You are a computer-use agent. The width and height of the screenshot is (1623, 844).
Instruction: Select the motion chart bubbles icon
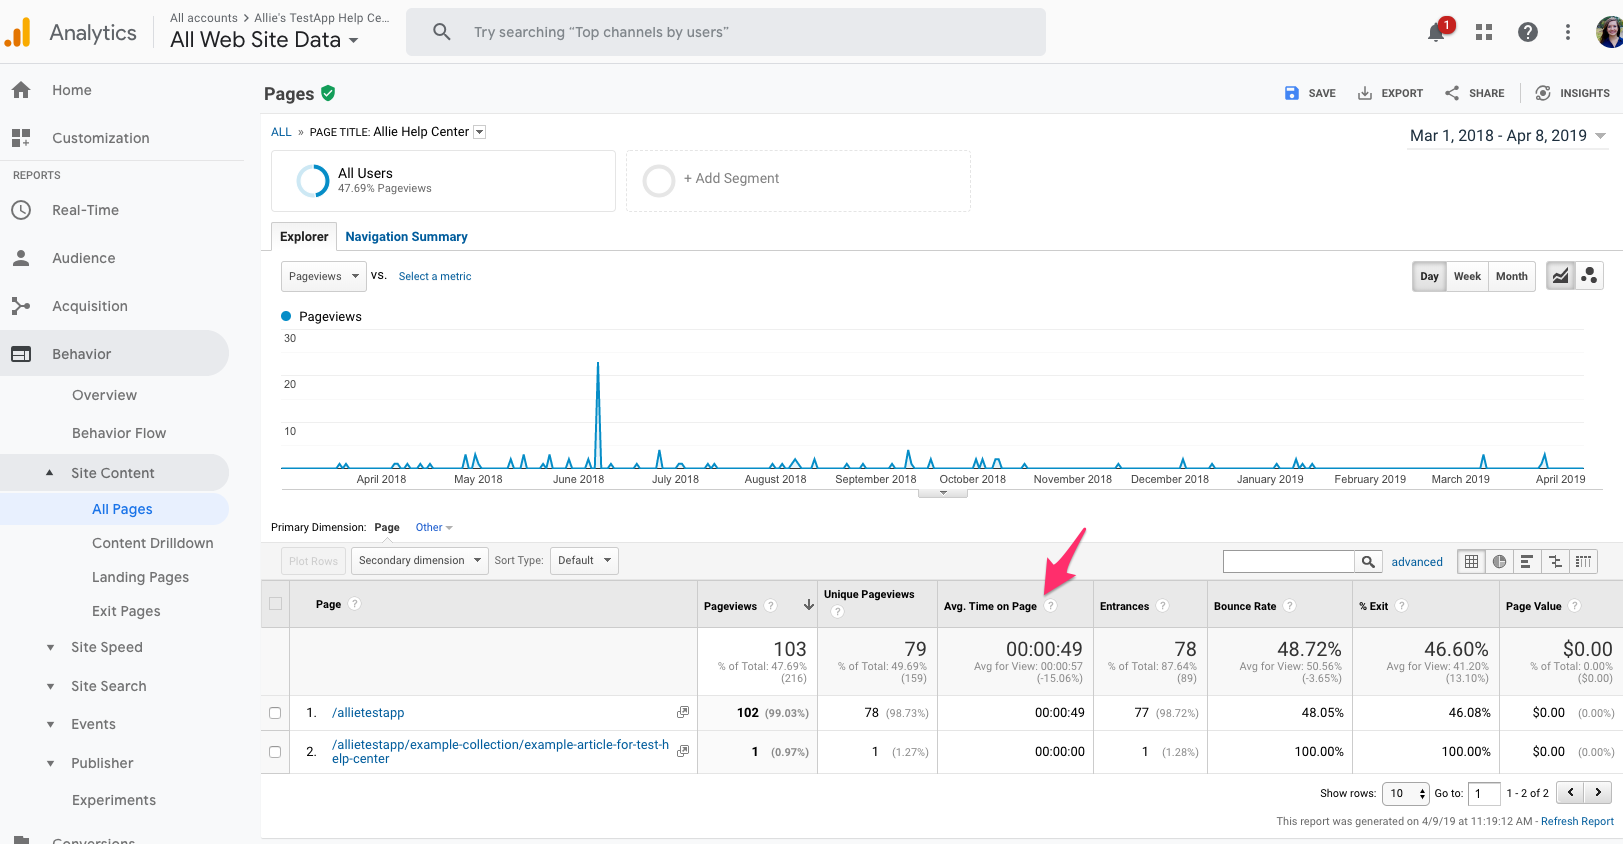1589,276
